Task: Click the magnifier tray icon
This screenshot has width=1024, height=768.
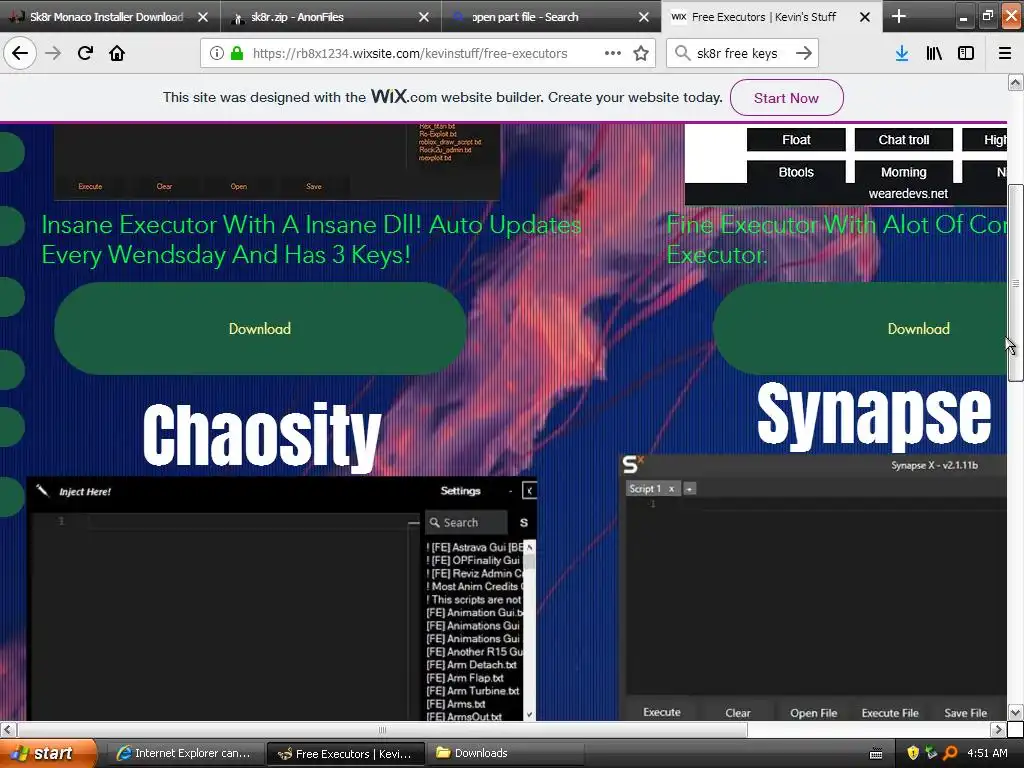Action: tap(950, 753)
